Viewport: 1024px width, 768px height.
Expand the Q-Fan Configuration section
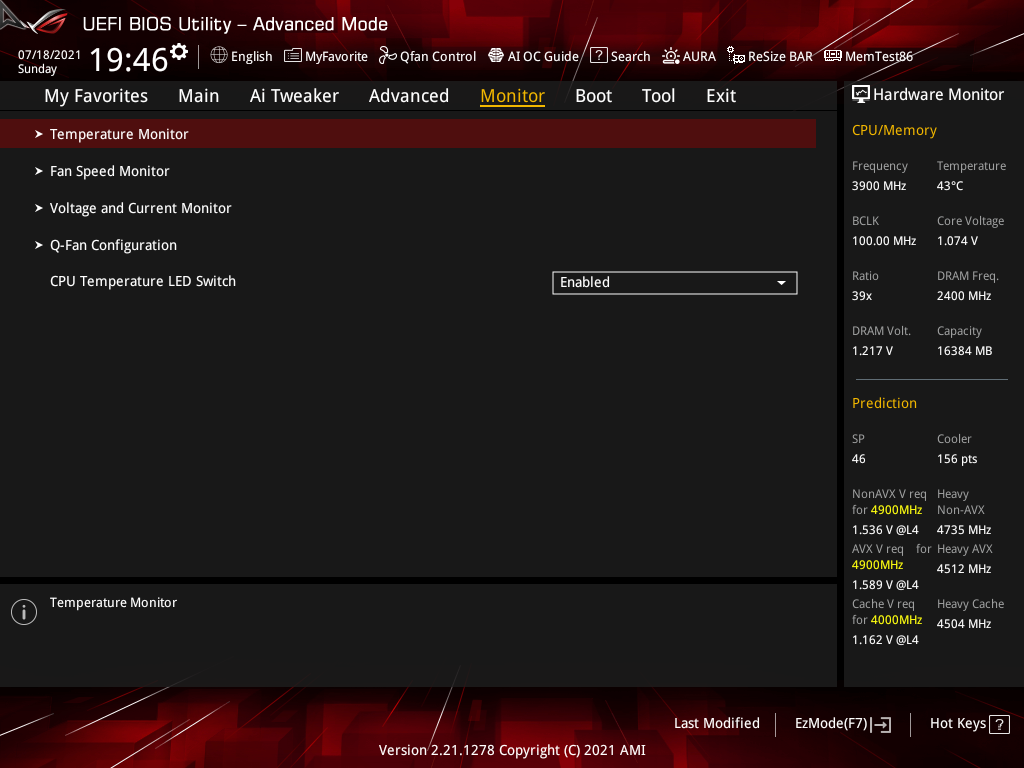coord(113,244)
